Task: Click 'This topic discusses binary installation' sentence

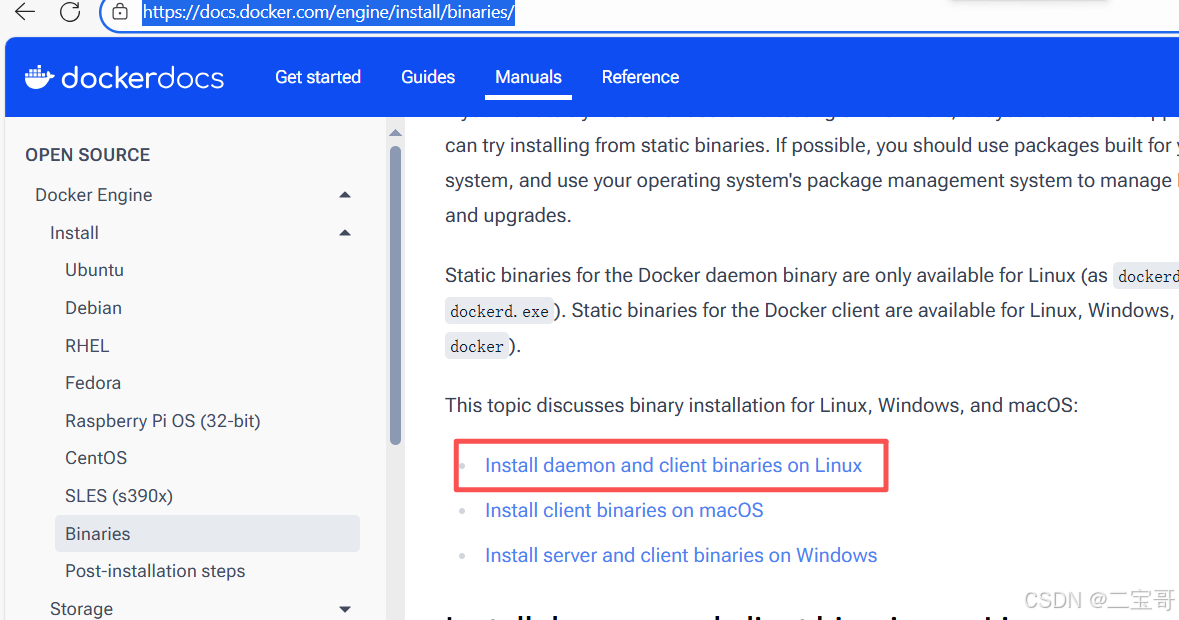Action: point(762,406)
